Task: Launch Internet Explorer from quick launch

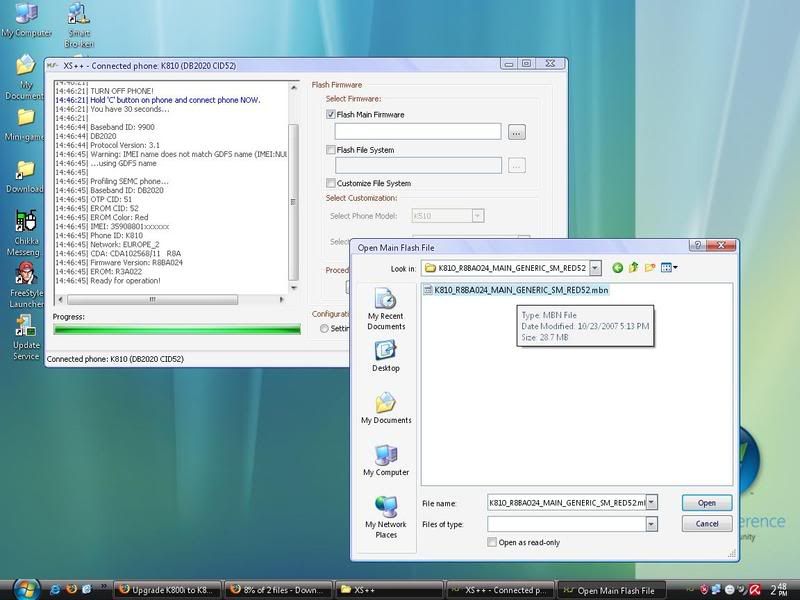Action: pyautogui.click(x=55, y=590)
